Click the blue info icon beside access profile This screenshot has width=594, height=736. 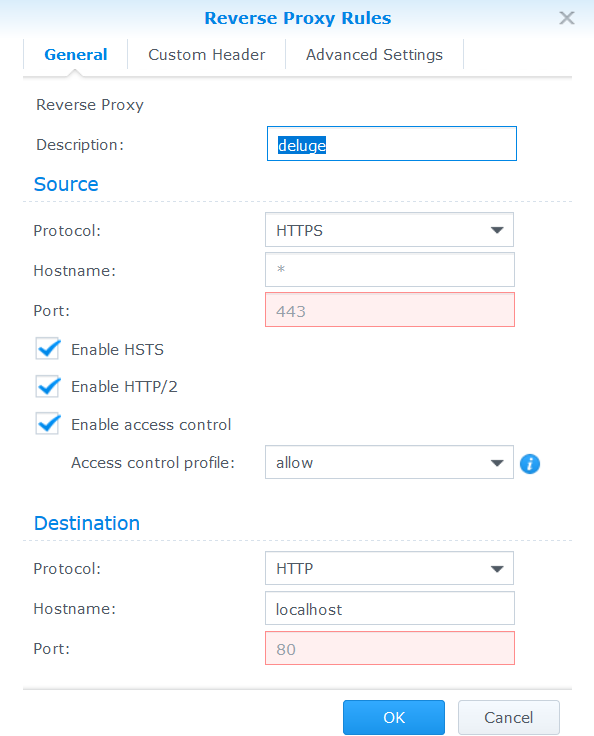click(x=530, y=464)
